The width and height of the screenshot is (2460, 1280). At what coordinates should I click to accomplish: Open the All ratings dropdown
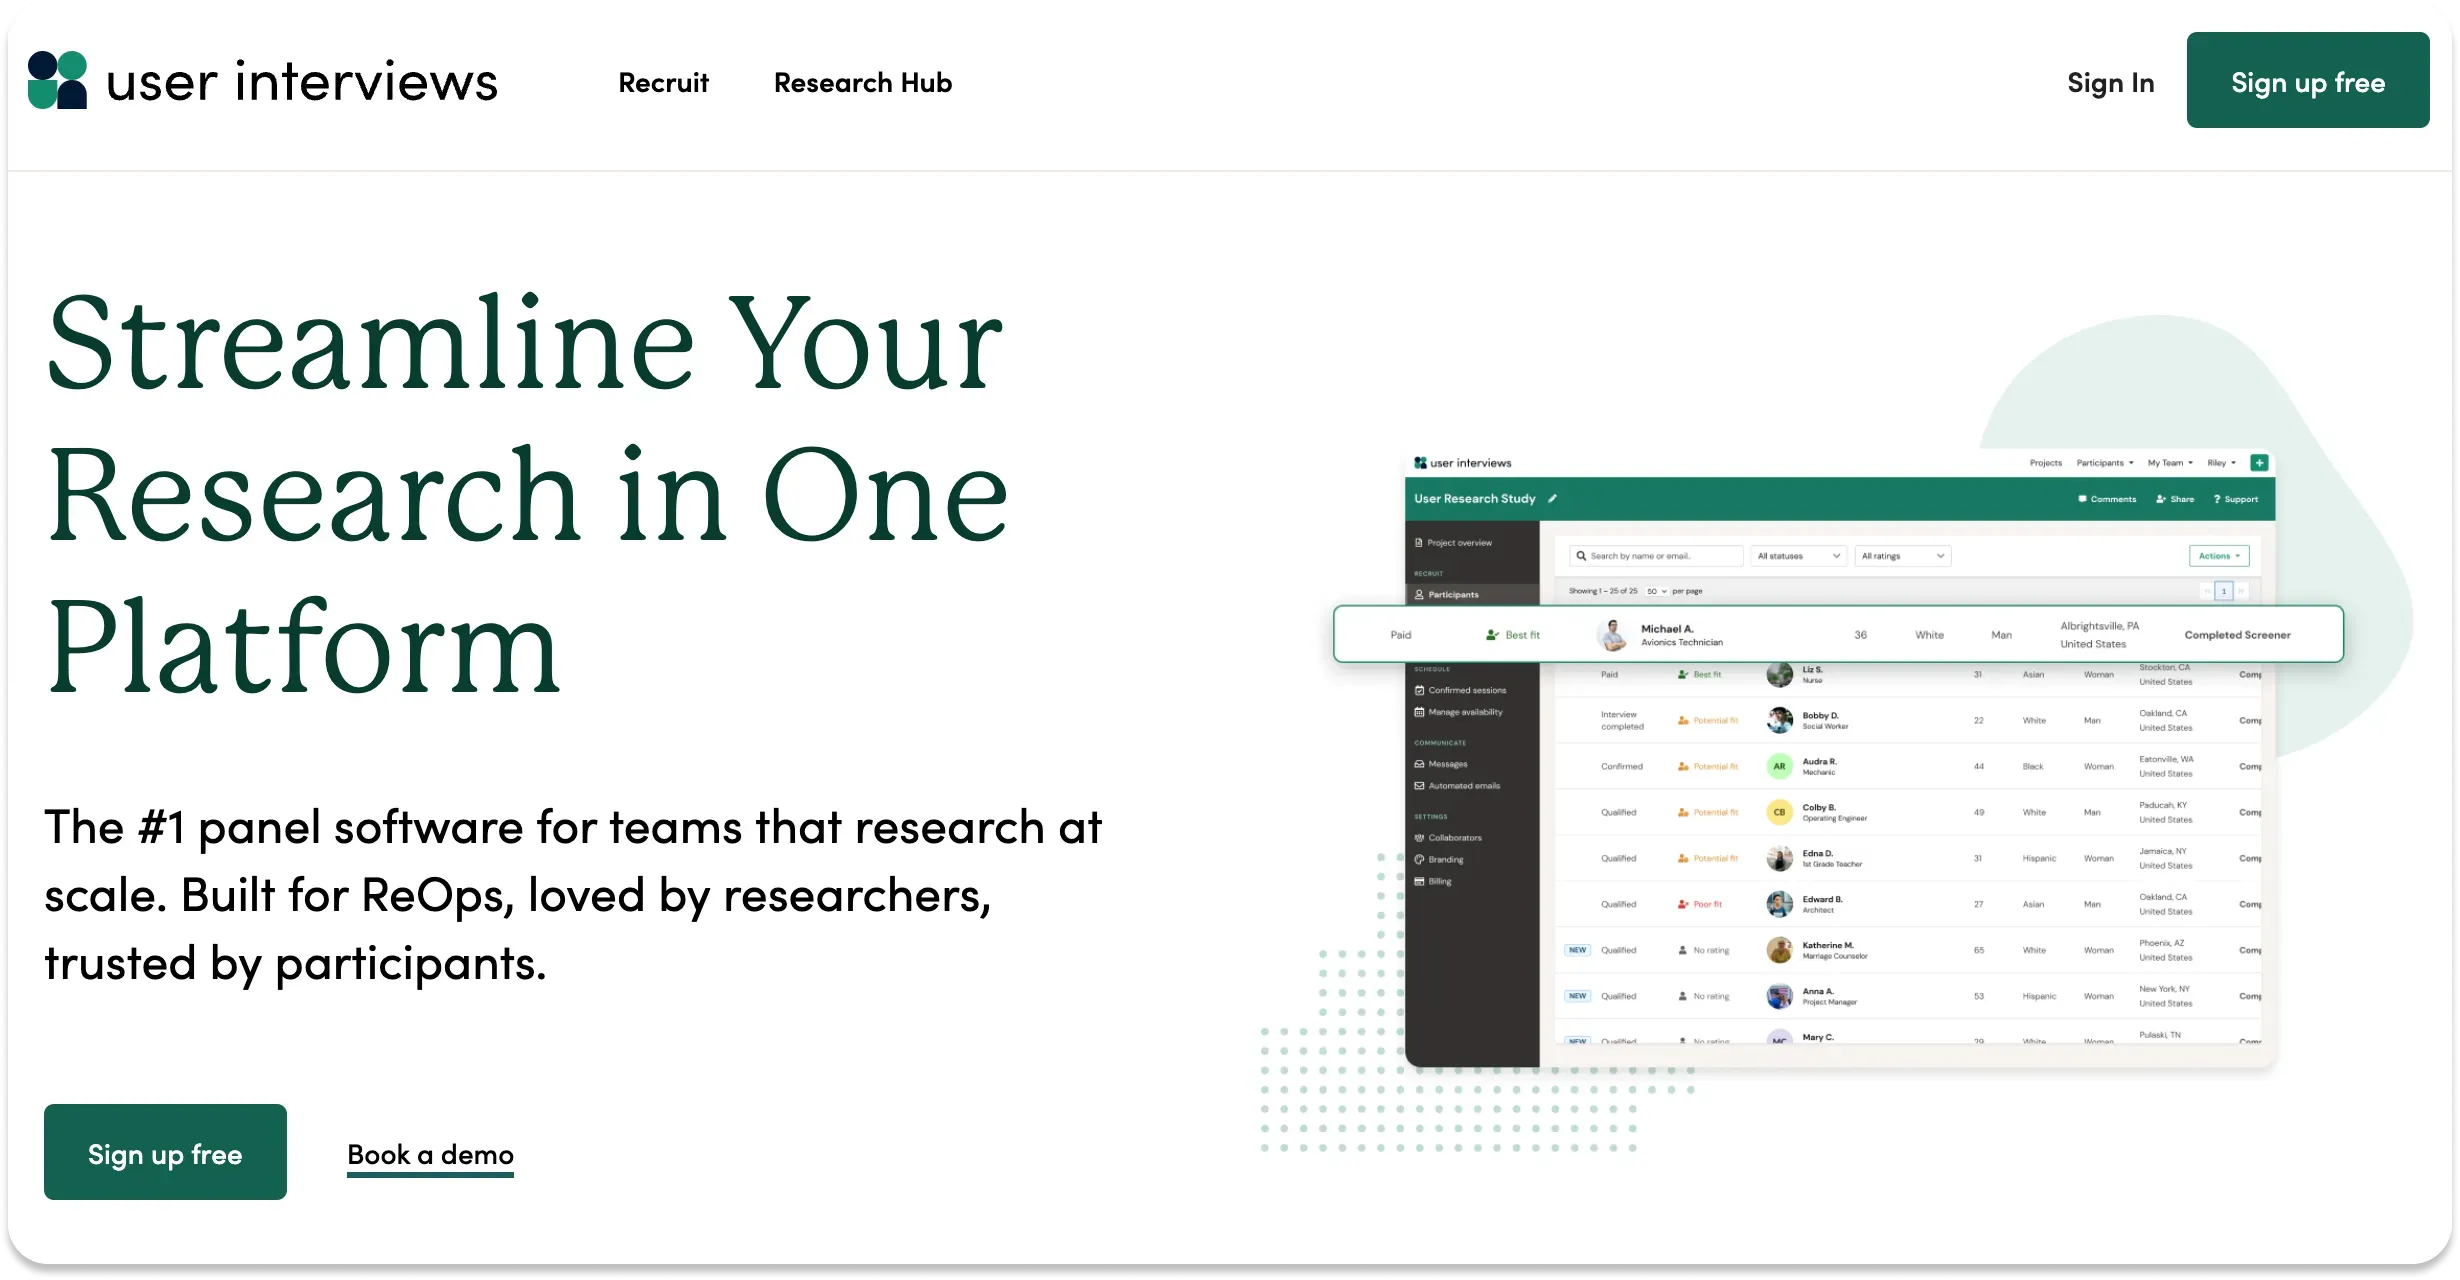click(1902, 556)
